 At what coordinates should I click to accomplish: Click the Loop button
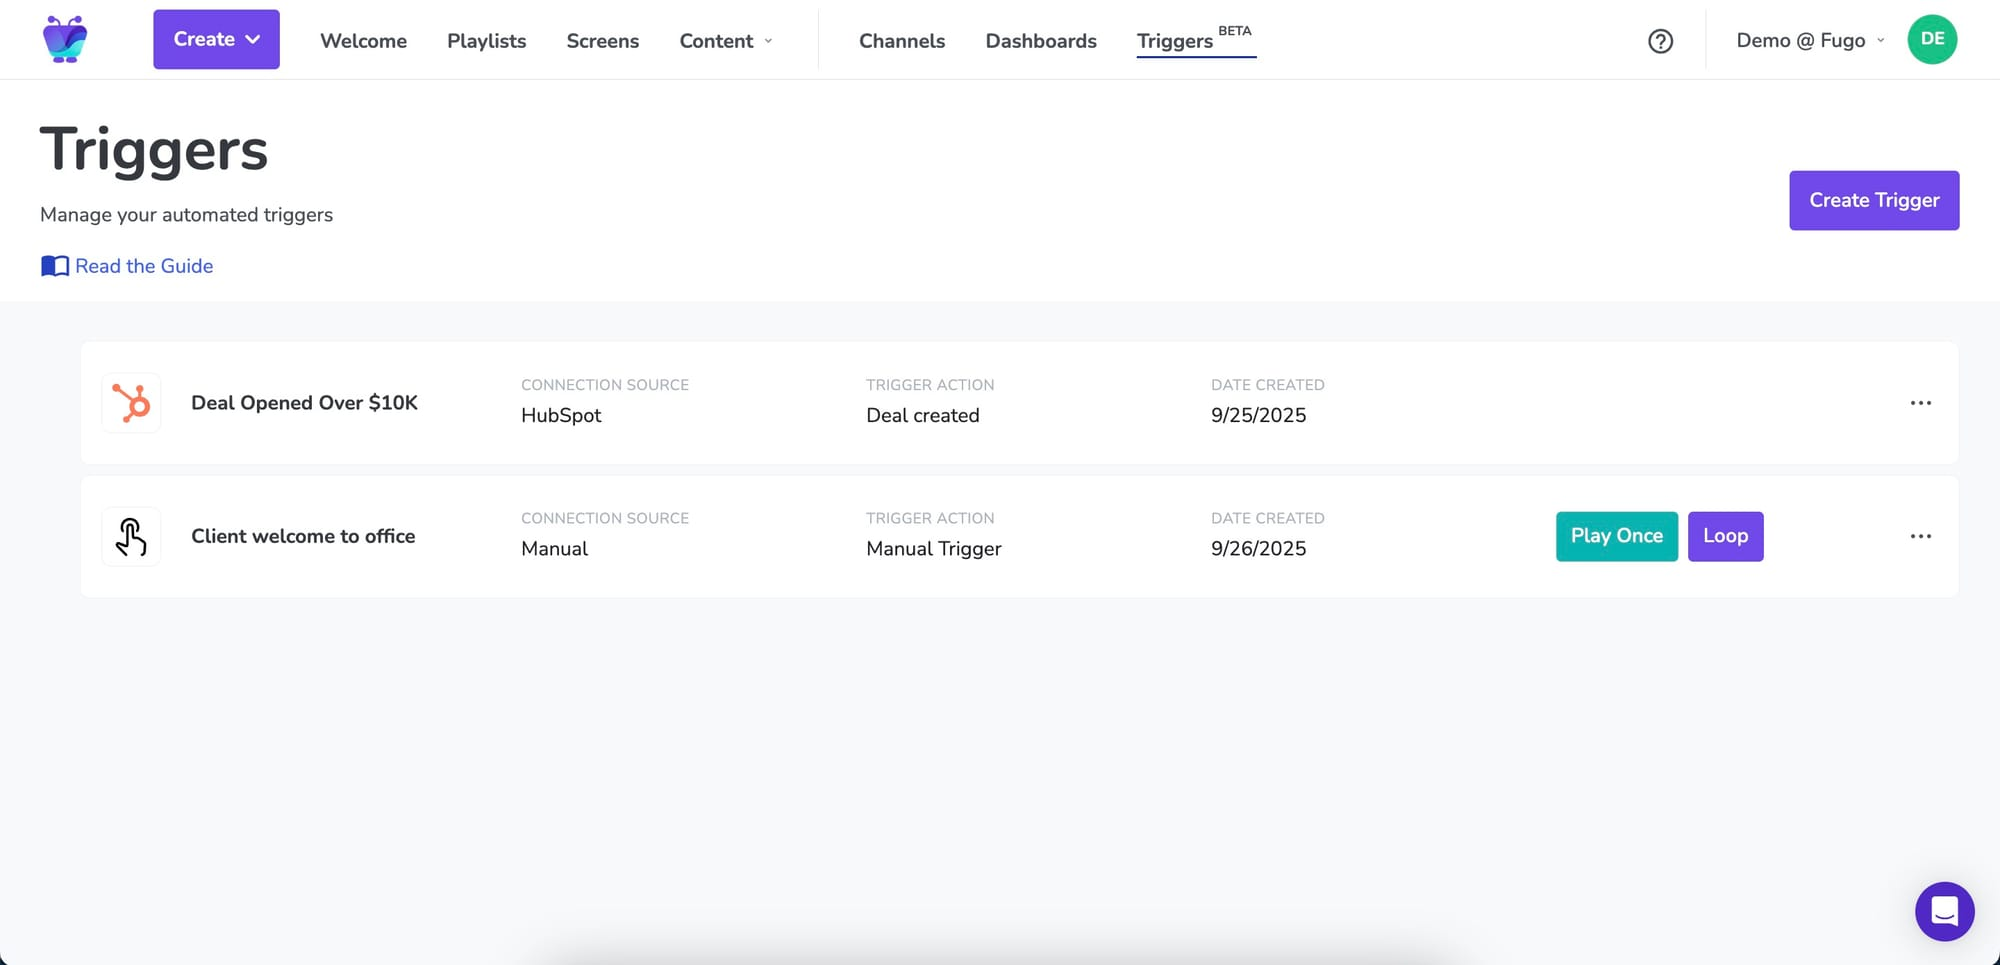(x=1725, y=536)
